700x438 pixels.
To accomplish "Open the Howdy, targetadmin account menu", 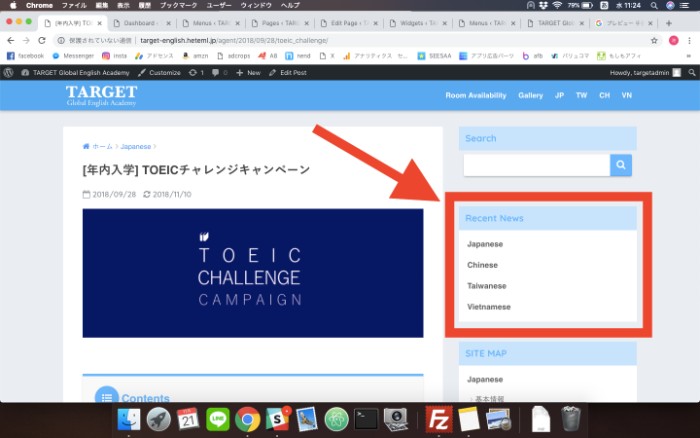I will [x=645, y=73].
